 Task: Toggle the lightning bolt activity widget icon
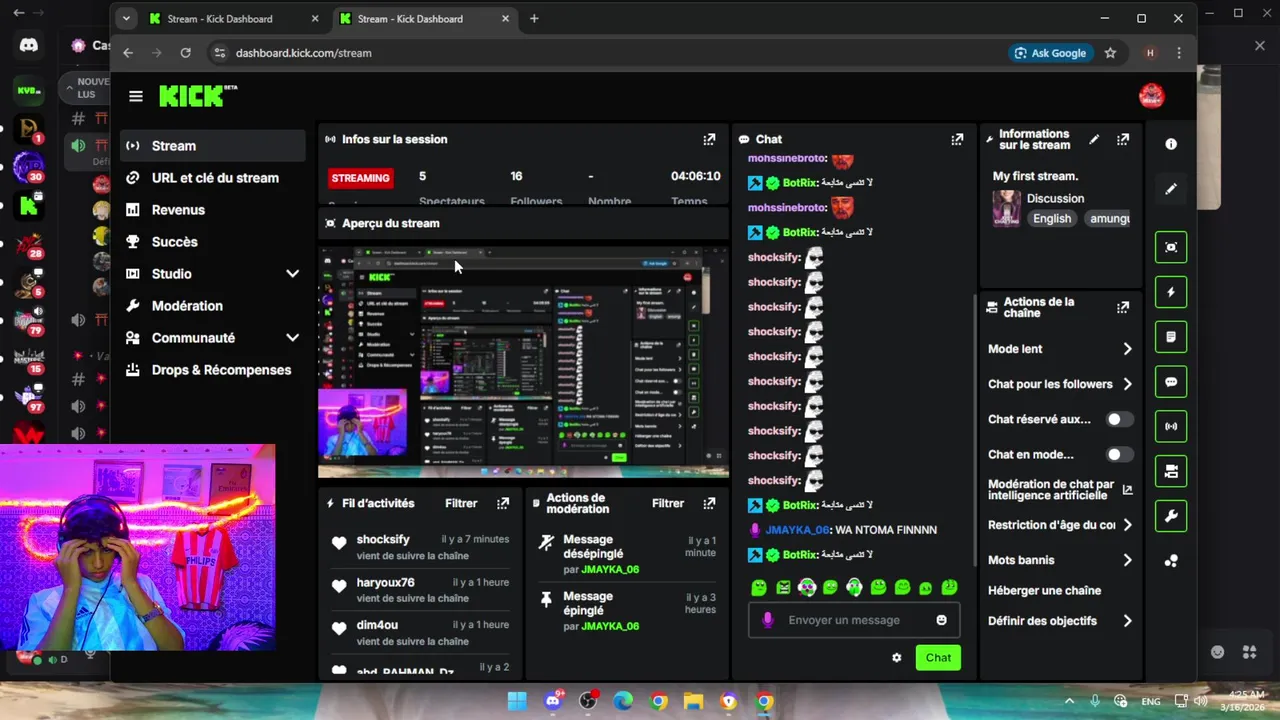[x=1171, y=292]
